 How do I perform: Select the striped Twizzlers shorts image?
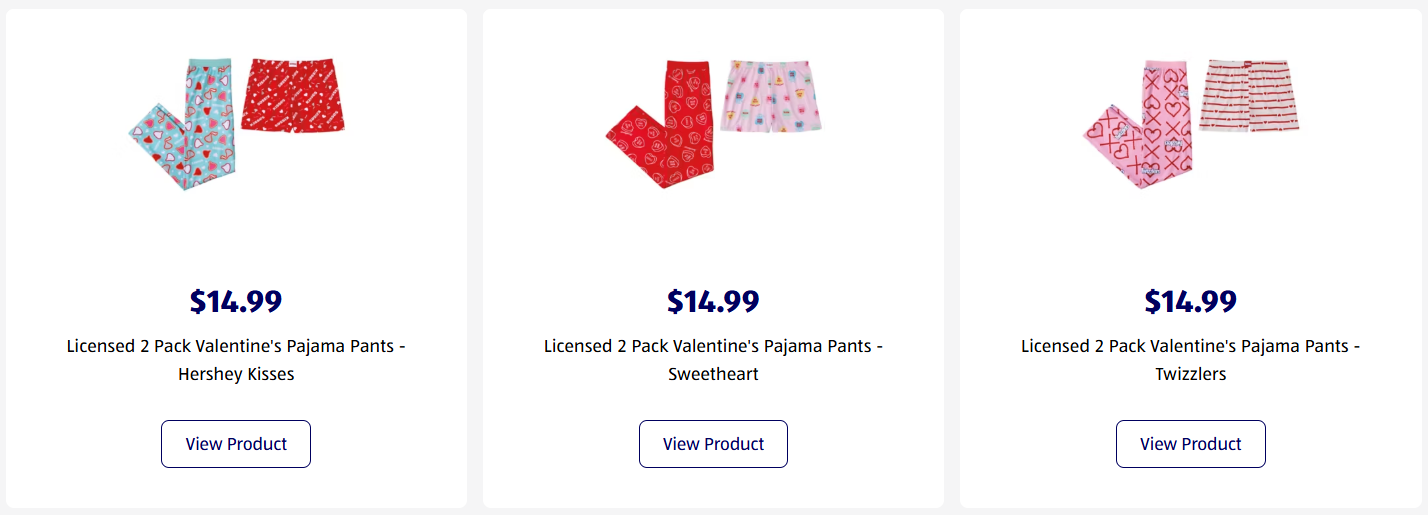tap(1249, 96)
